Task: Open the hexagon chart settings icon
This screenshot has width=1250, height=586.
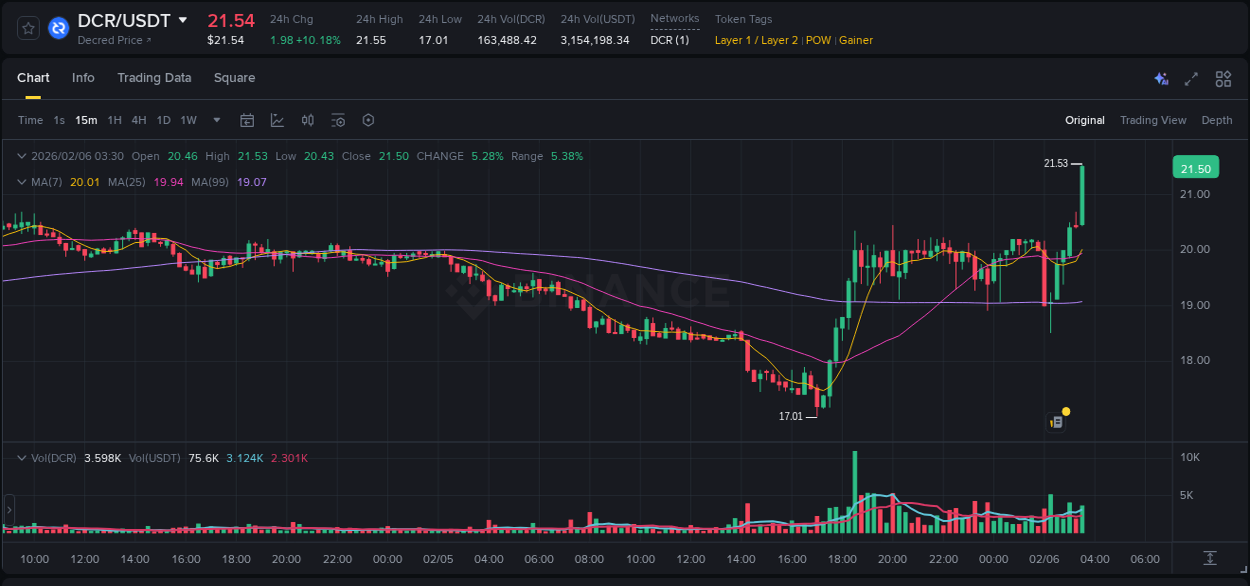Action: tap(368, 120)
